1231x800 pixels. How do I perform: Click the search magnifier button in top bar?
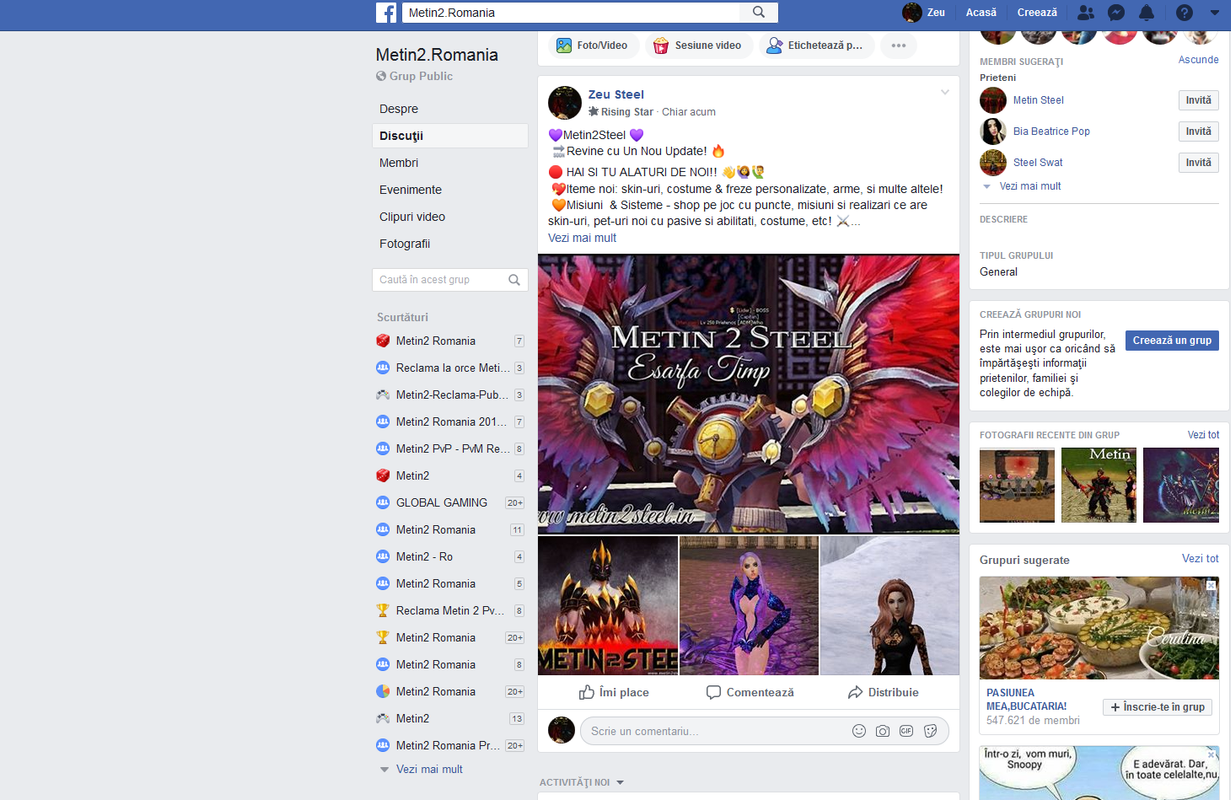(x=759, y=13)
